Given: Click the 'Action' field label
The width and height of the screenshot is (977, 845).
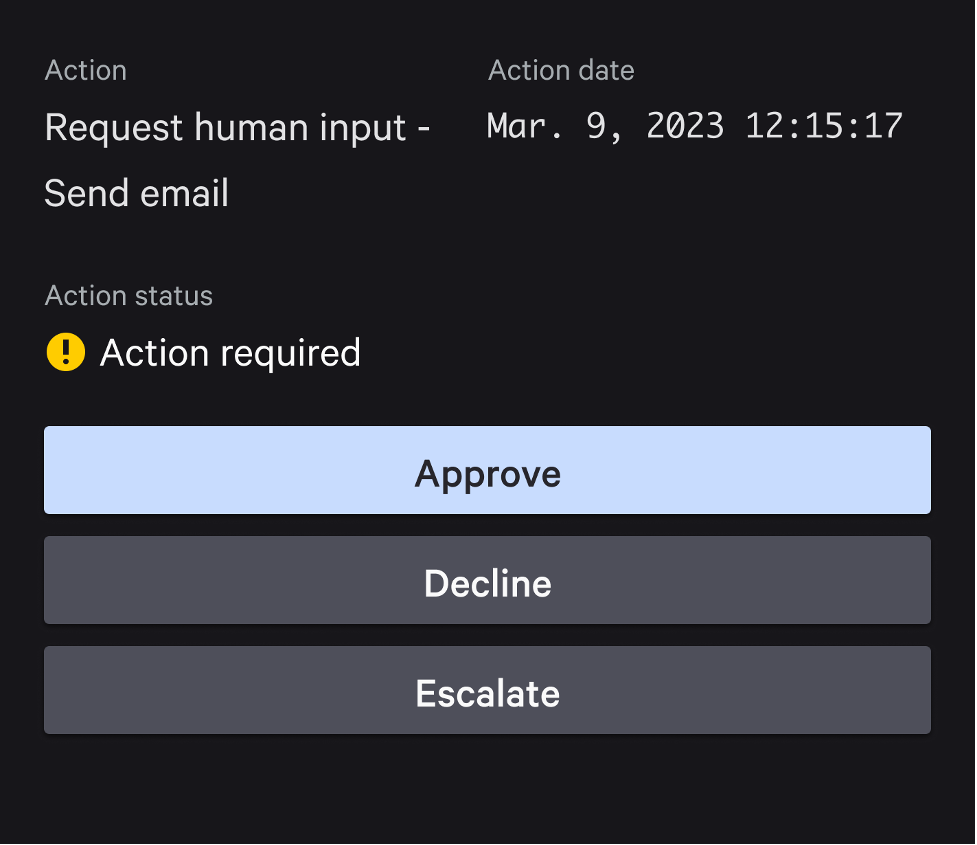Looking at the screenshot, I should click(x=85, y=70).
